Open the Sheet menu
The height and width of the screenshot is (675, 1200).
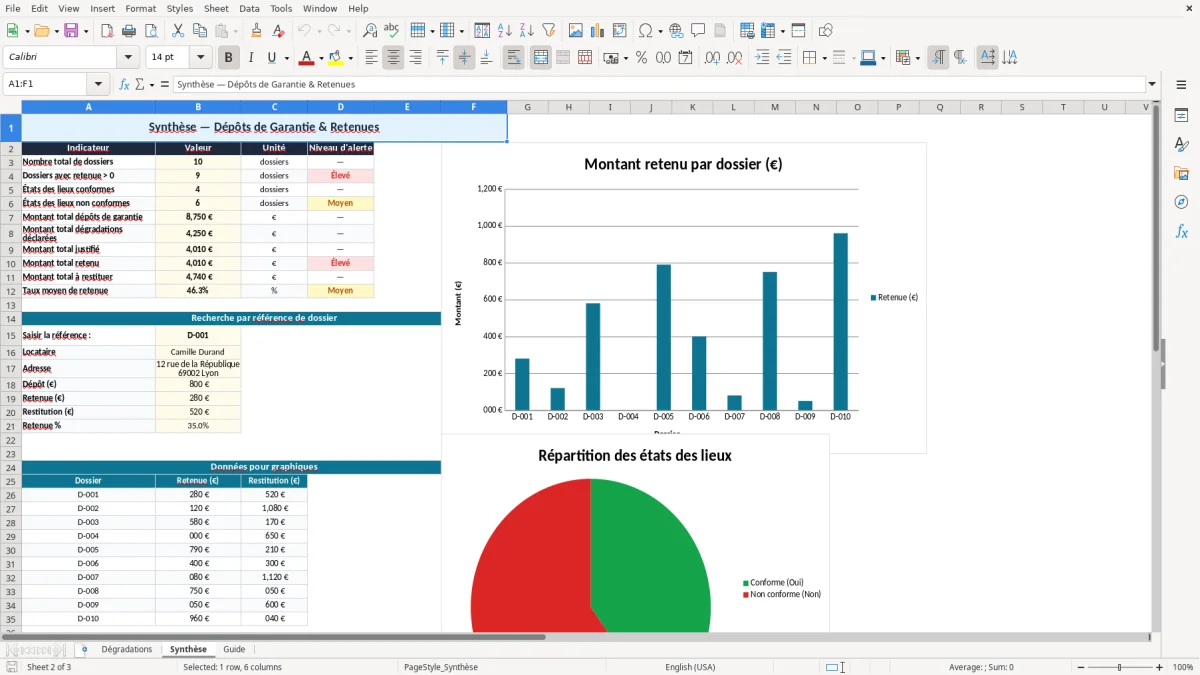[x=216, y=8]
